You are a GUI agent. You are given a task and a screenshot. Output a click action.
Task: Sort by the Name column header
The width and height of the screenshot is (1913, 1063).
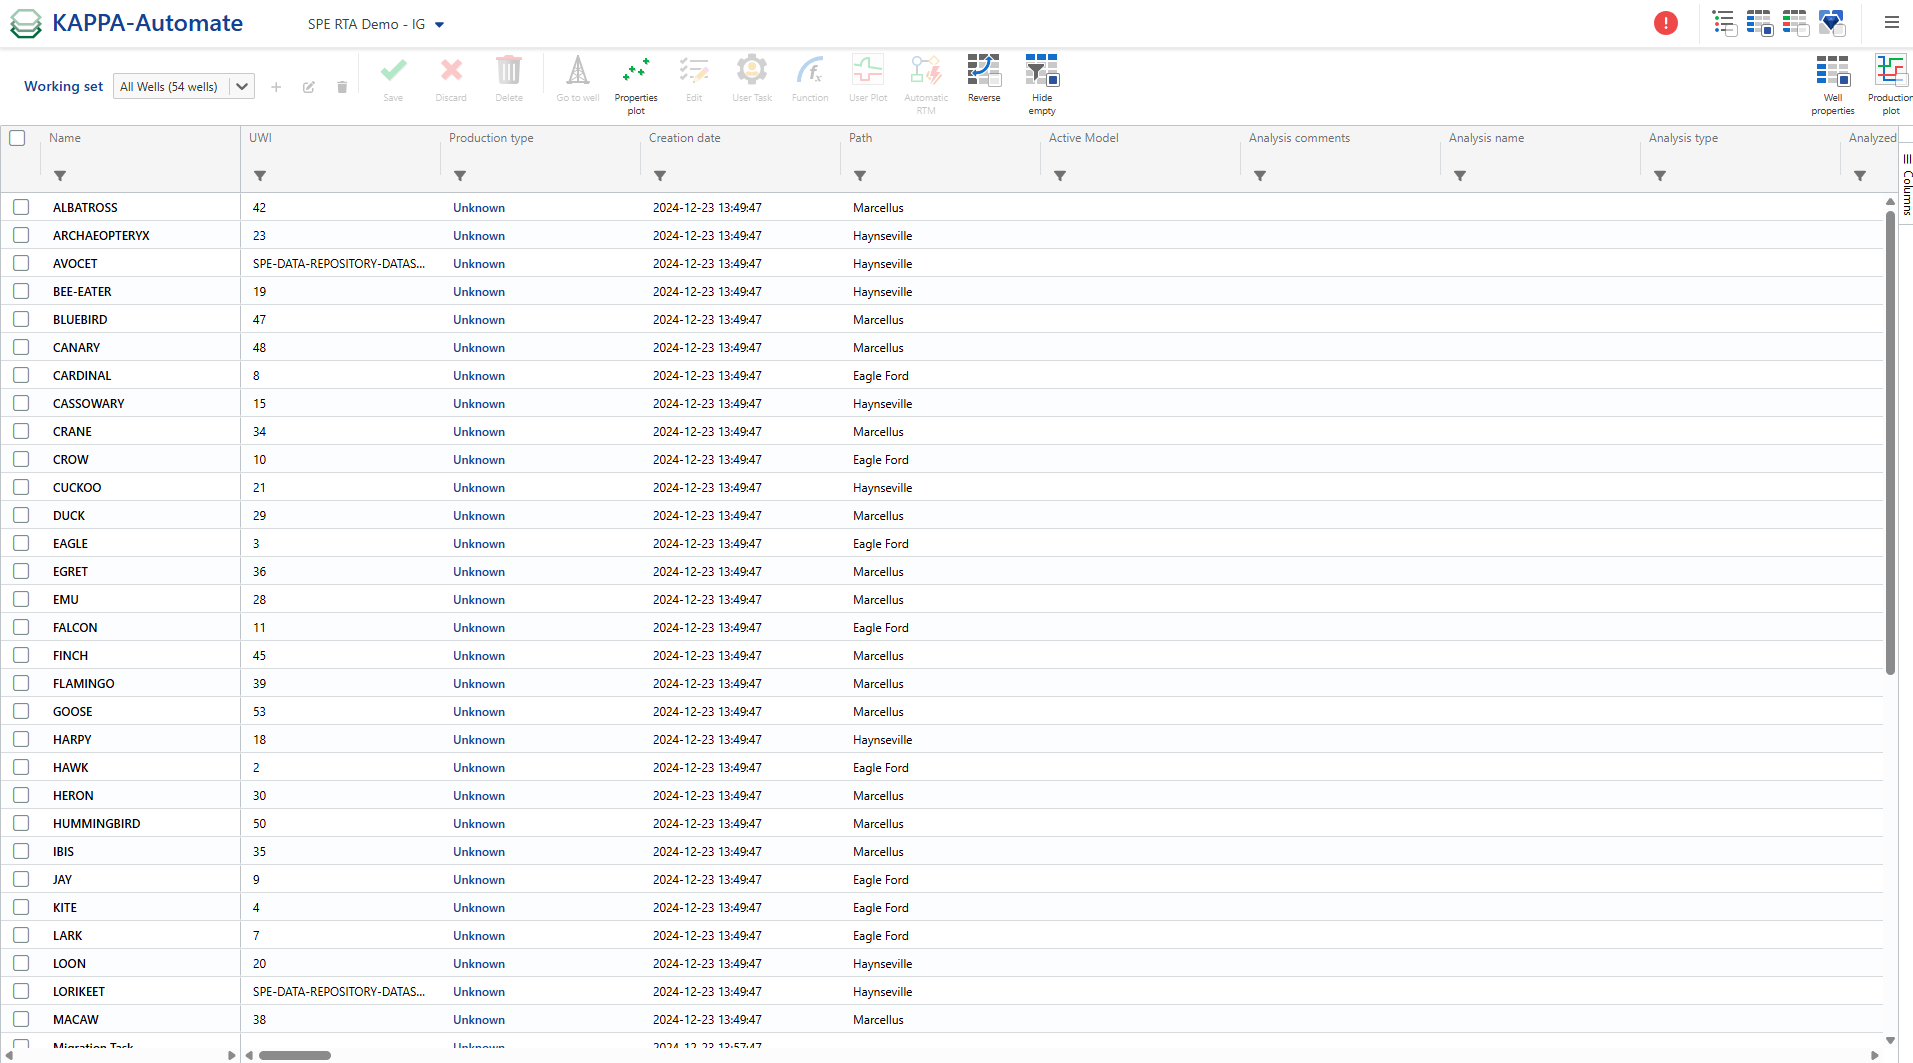tap(65, 138)
